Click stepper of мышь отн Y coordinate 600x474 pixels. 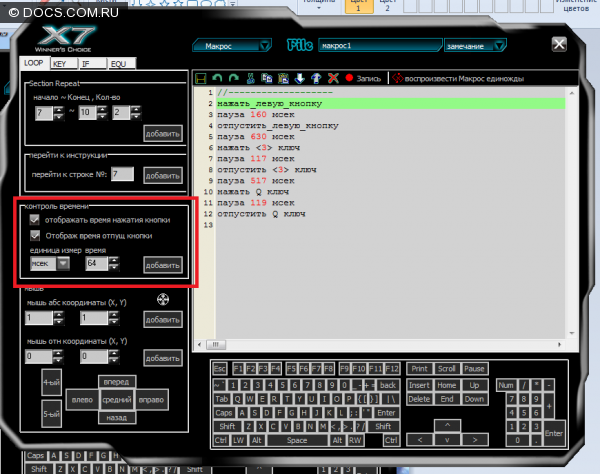pos(113,357)
